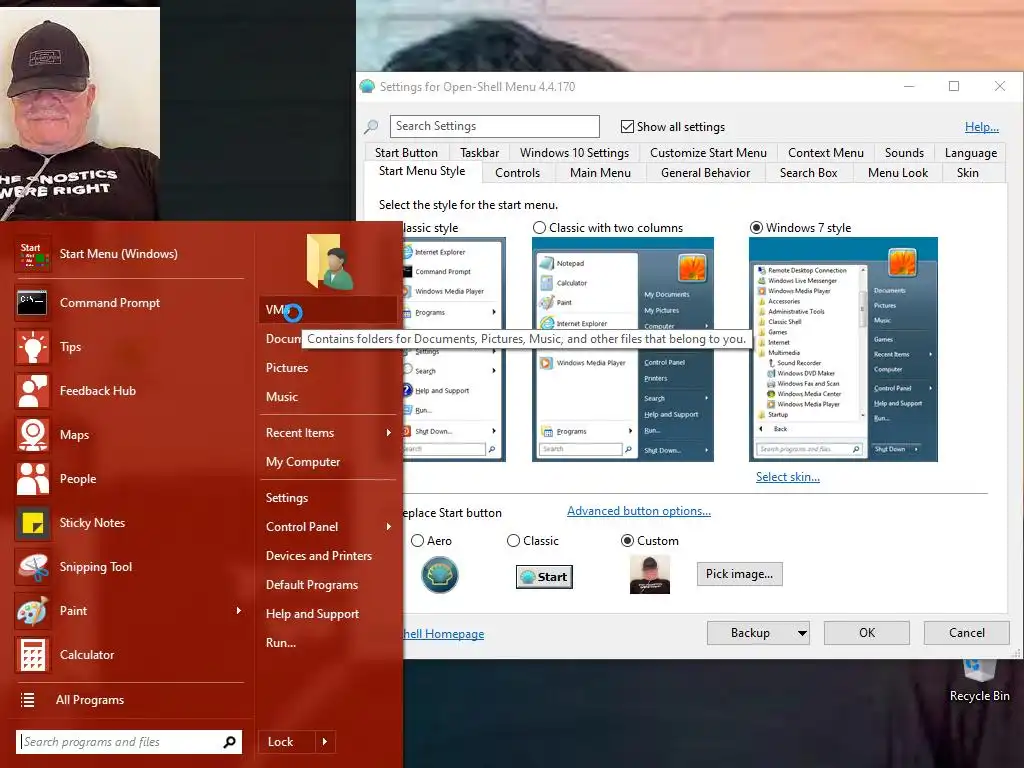
Task: Click Search programs and files box
Action: pos(129,742)
